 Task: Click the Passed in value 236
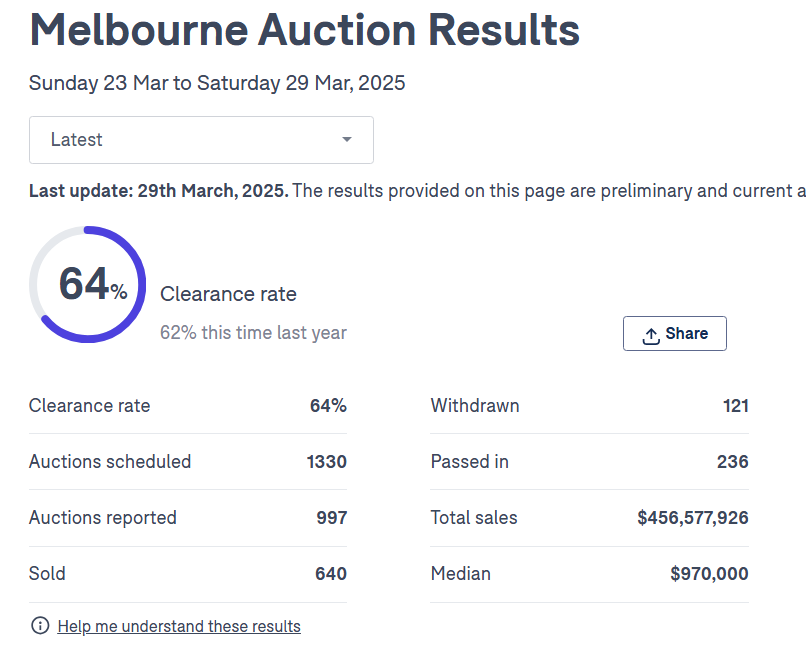(733, 462)
